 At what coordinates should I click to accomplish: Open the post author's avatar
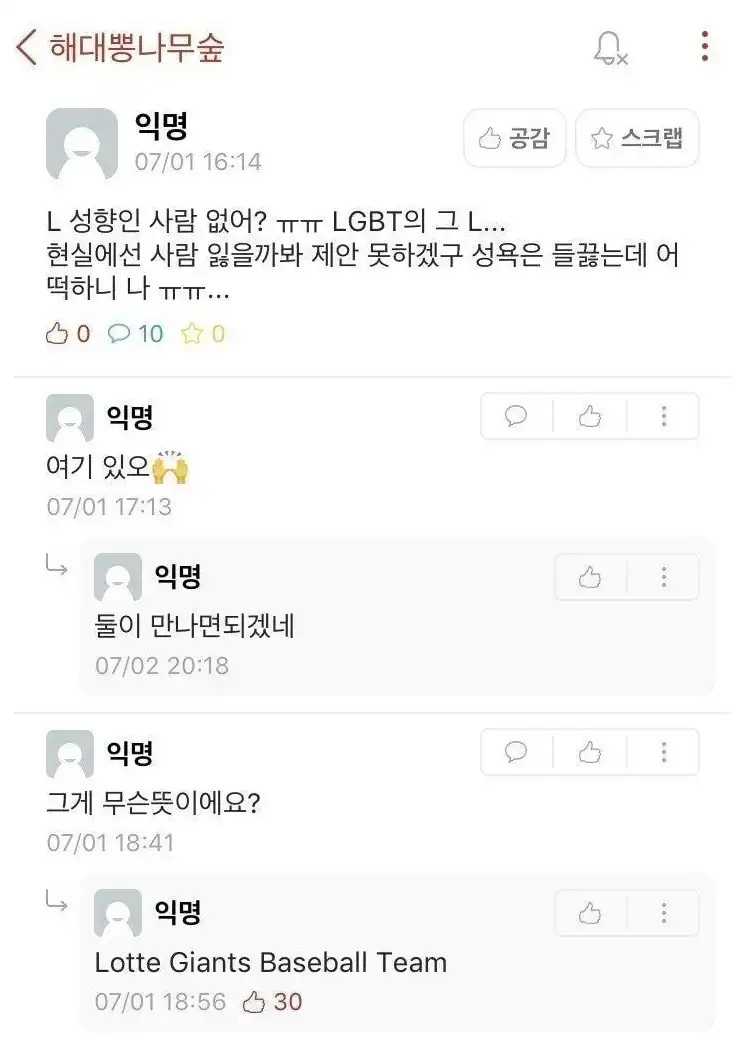point(82,144)
